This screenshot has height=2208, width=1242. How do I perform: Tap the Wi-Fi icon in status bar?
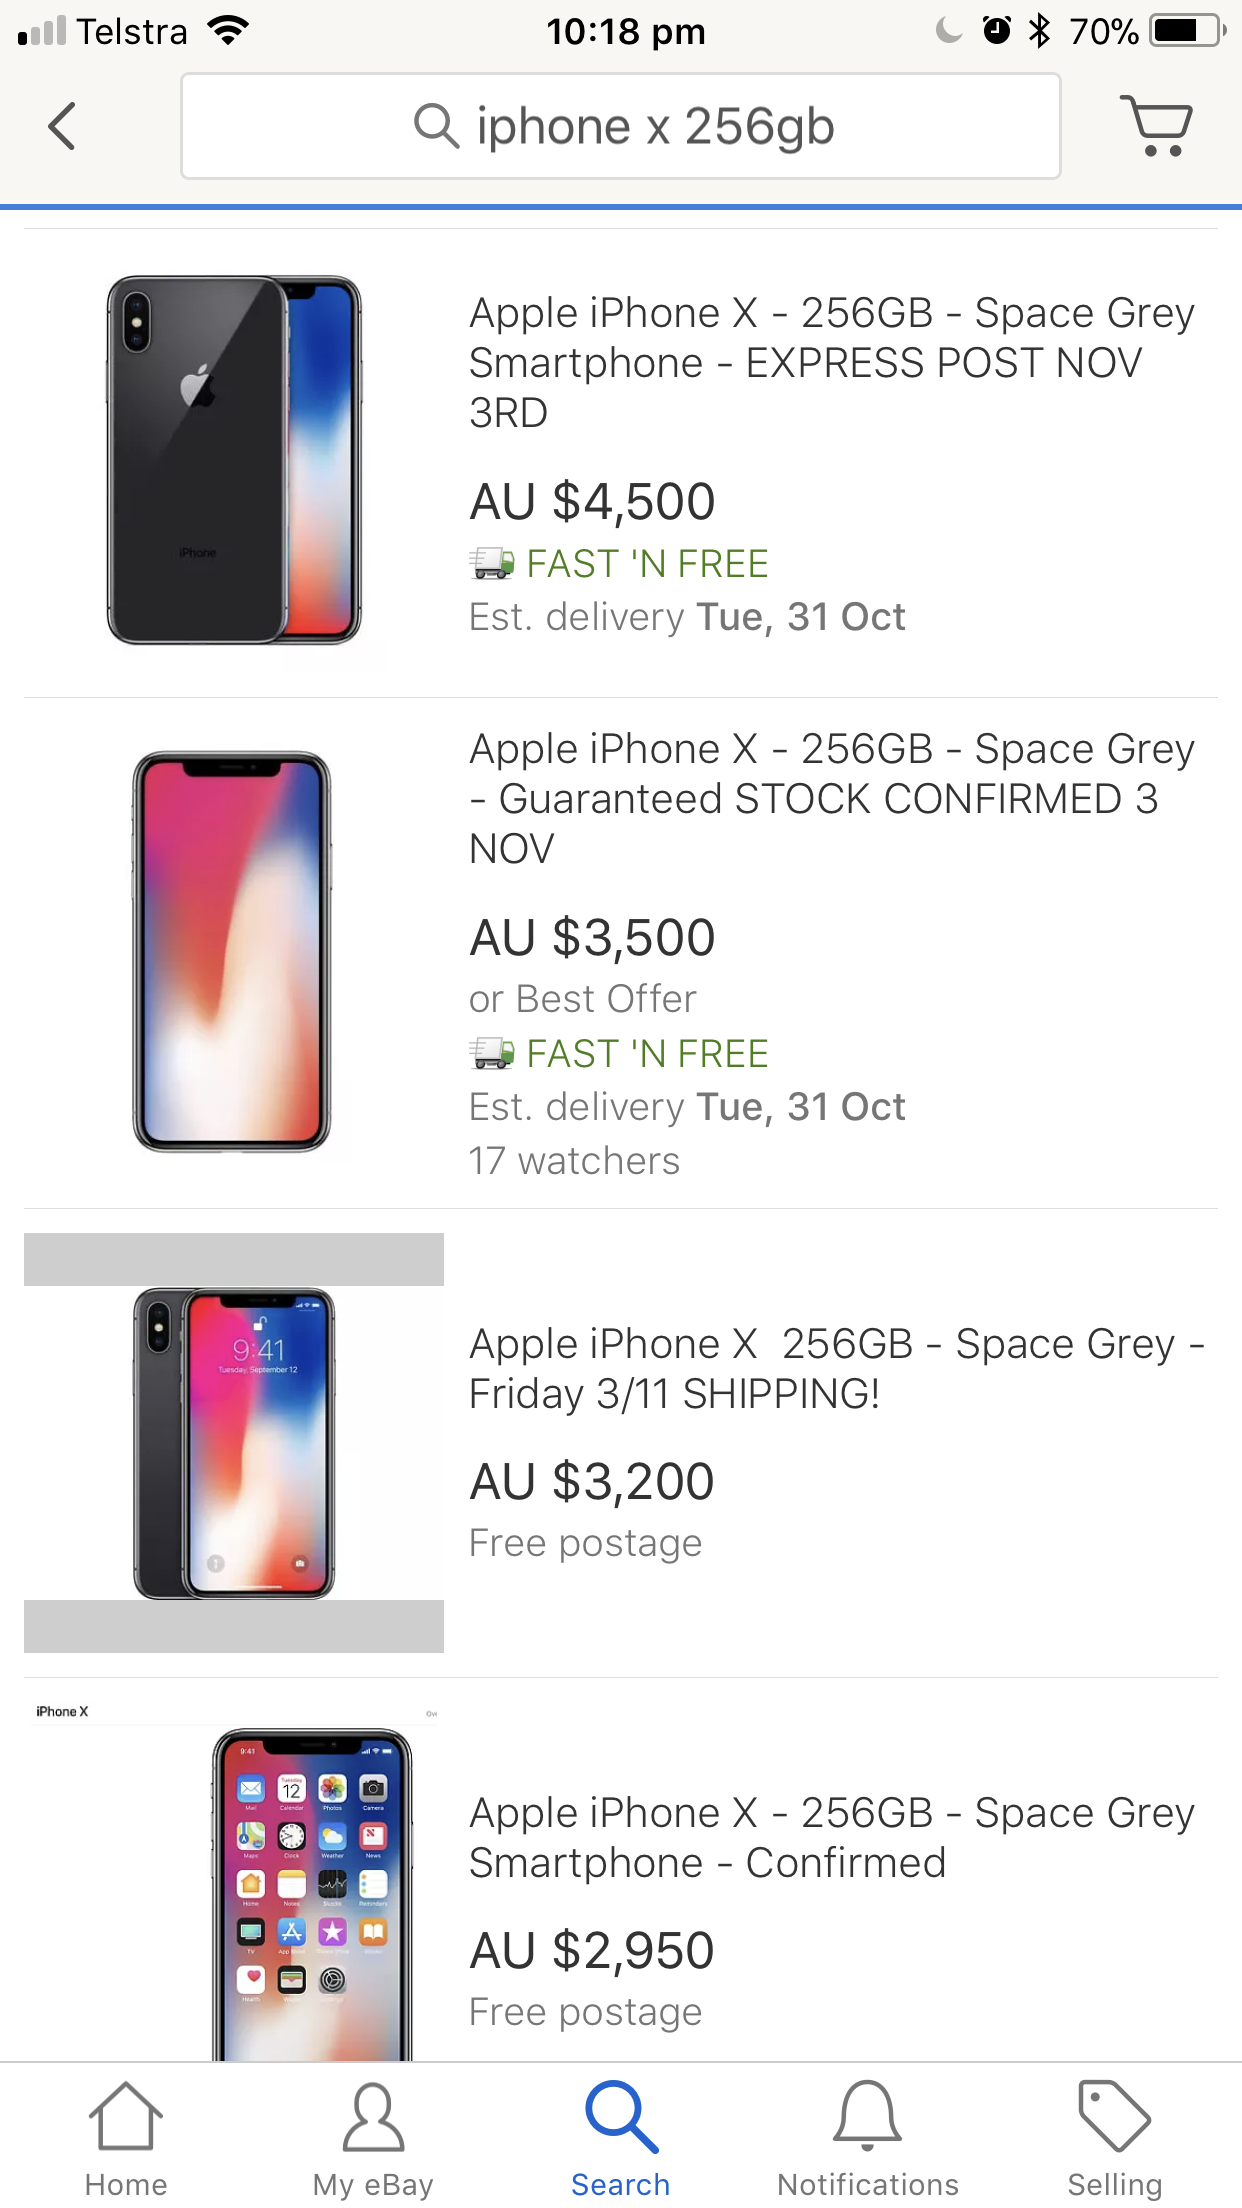click(228, 31)
